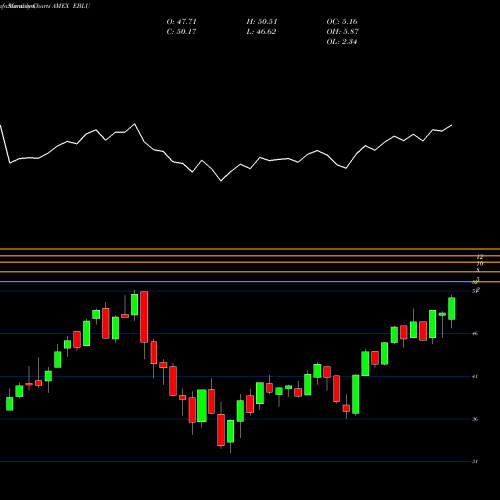
Task: Click the open value O: 47.71
Action: [x=181, y=22]
